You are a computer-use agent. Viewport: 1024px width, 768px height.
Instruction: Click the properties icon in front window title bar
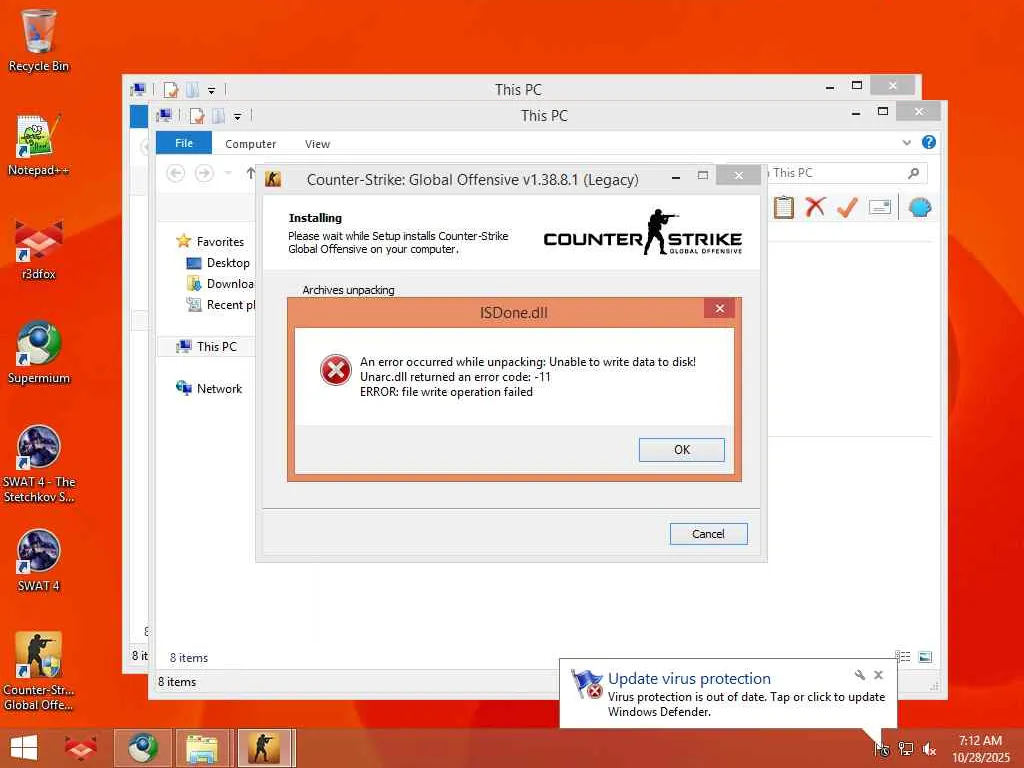click(197, 116)
